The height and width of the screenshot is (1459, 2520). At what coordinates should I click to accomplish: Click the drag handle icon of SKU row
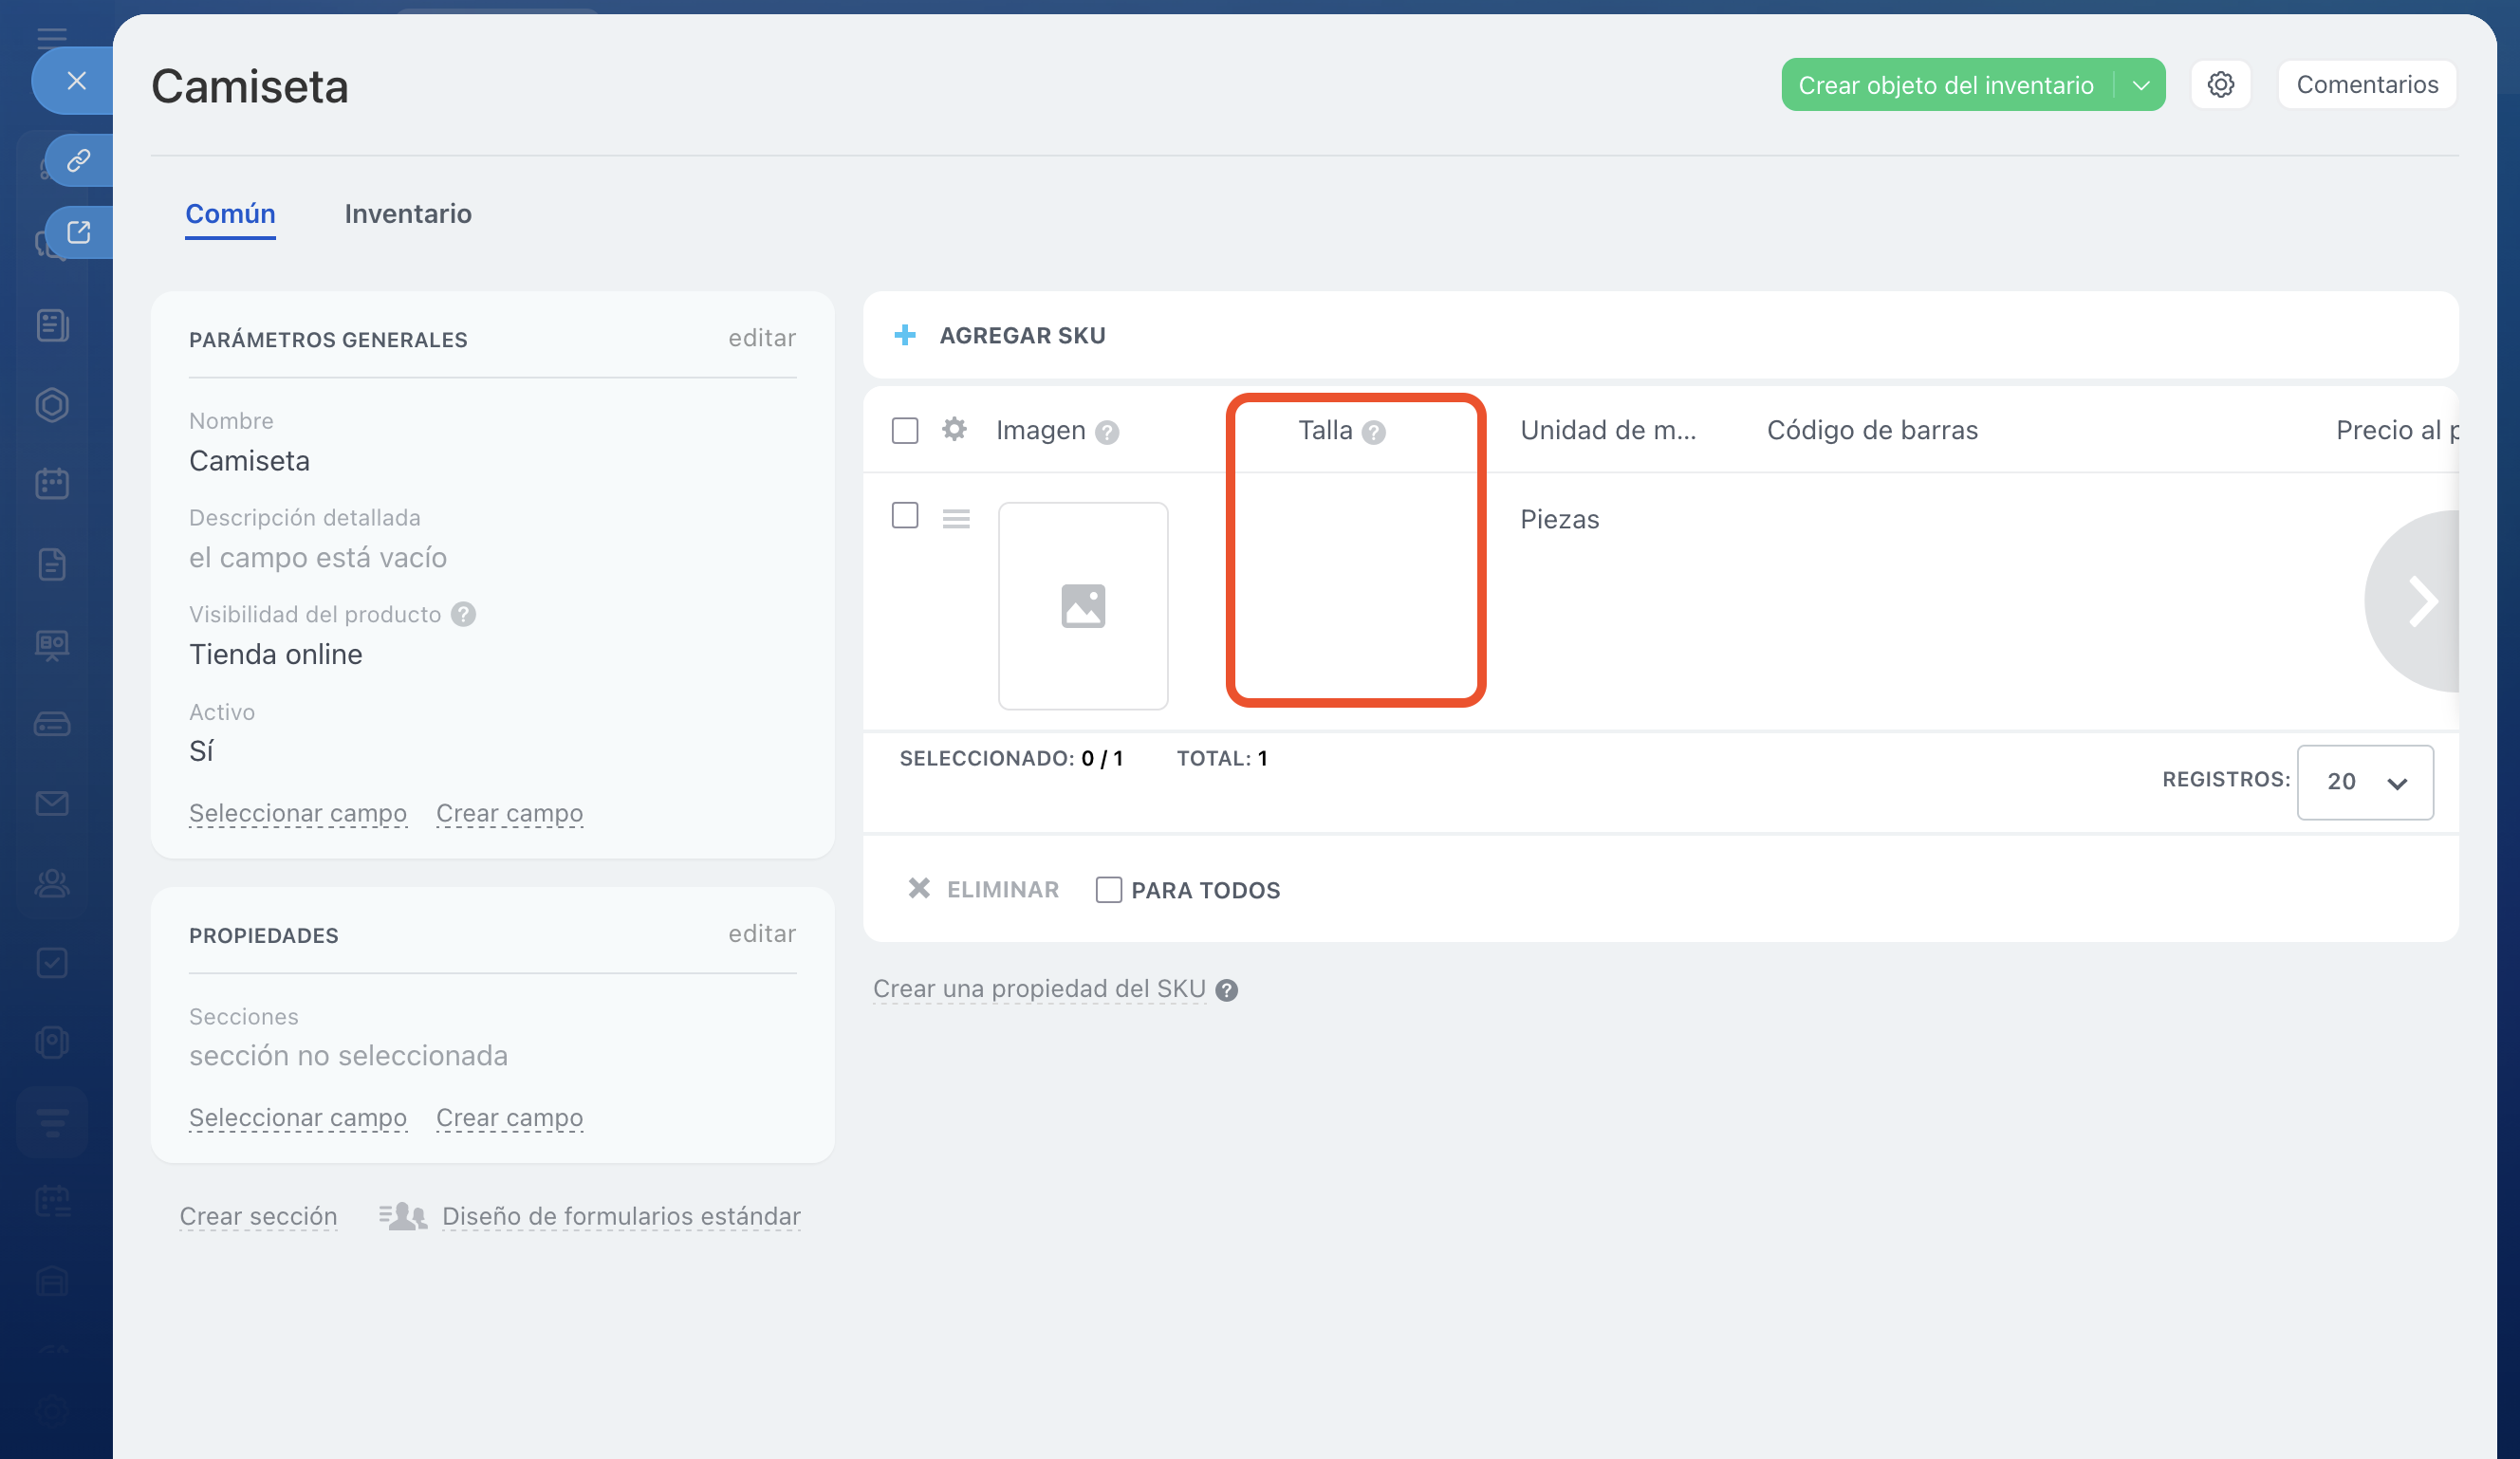[956, 518]
